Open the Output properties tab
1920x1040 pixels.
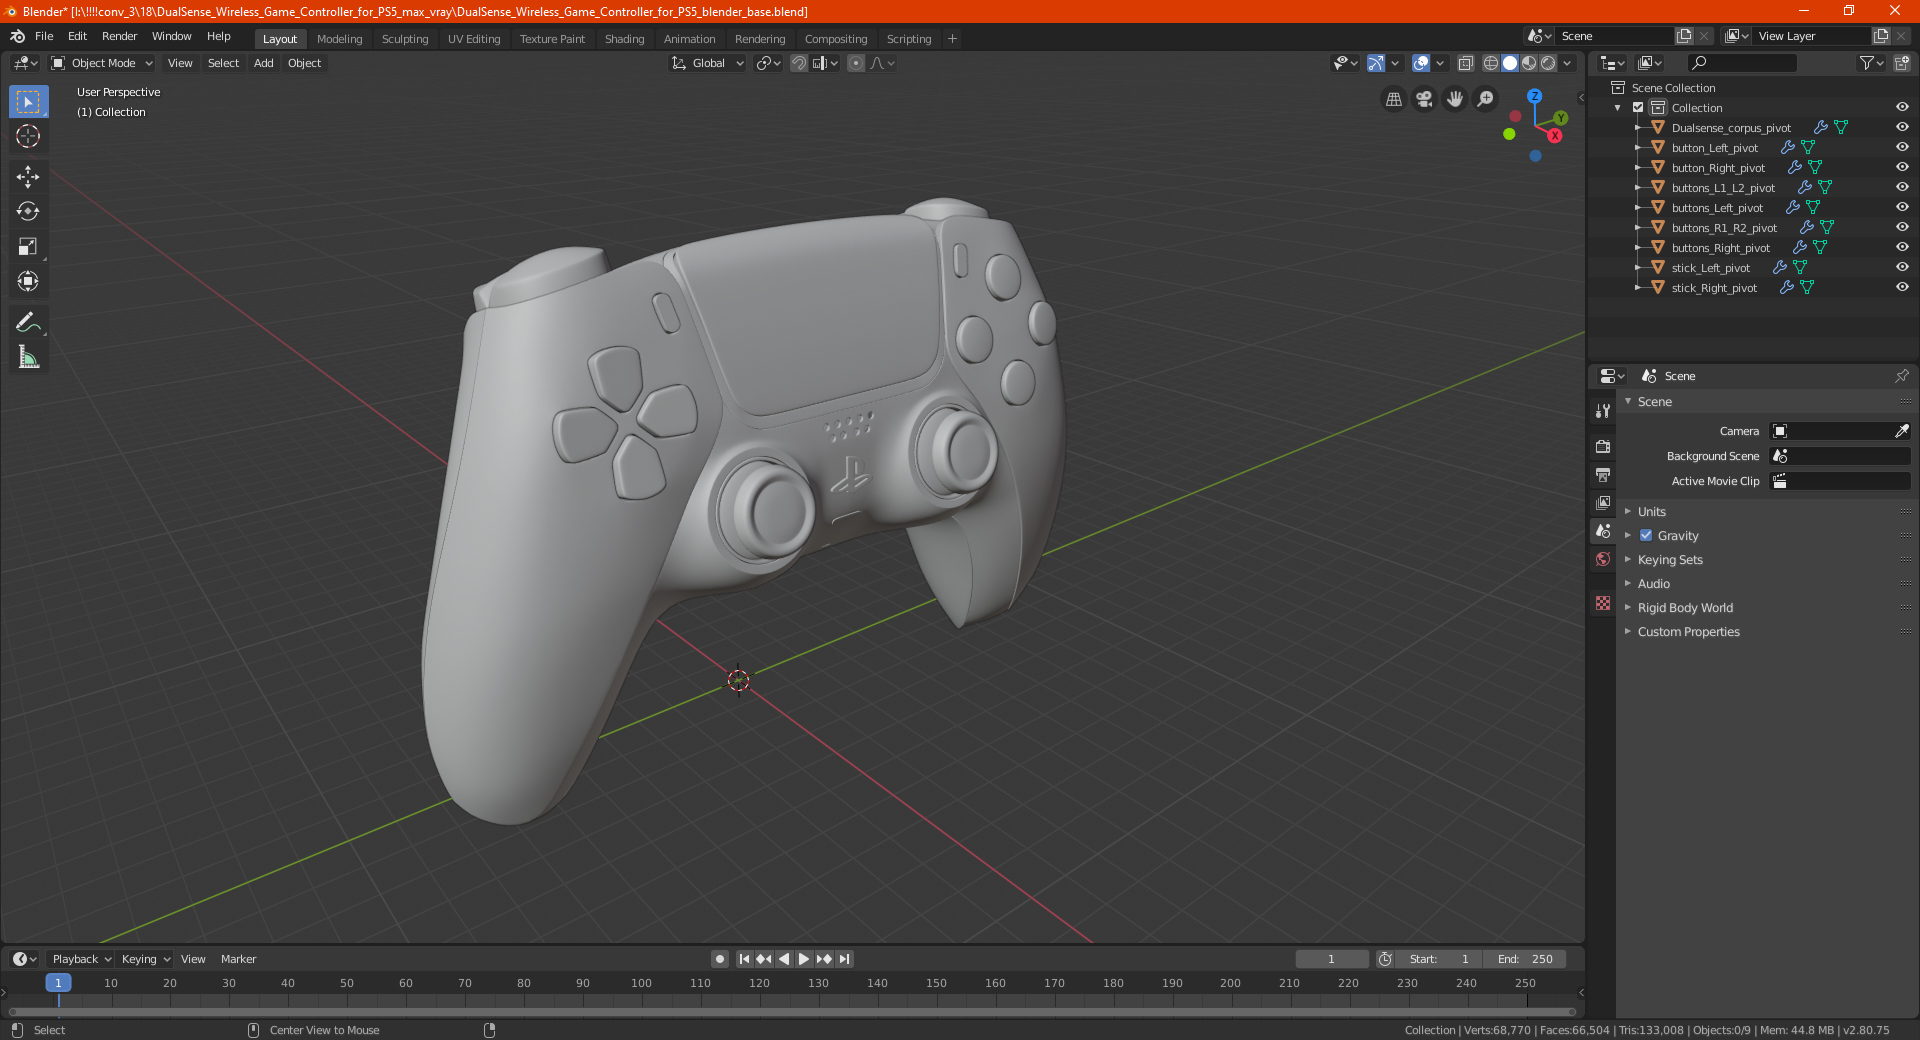1603,474
